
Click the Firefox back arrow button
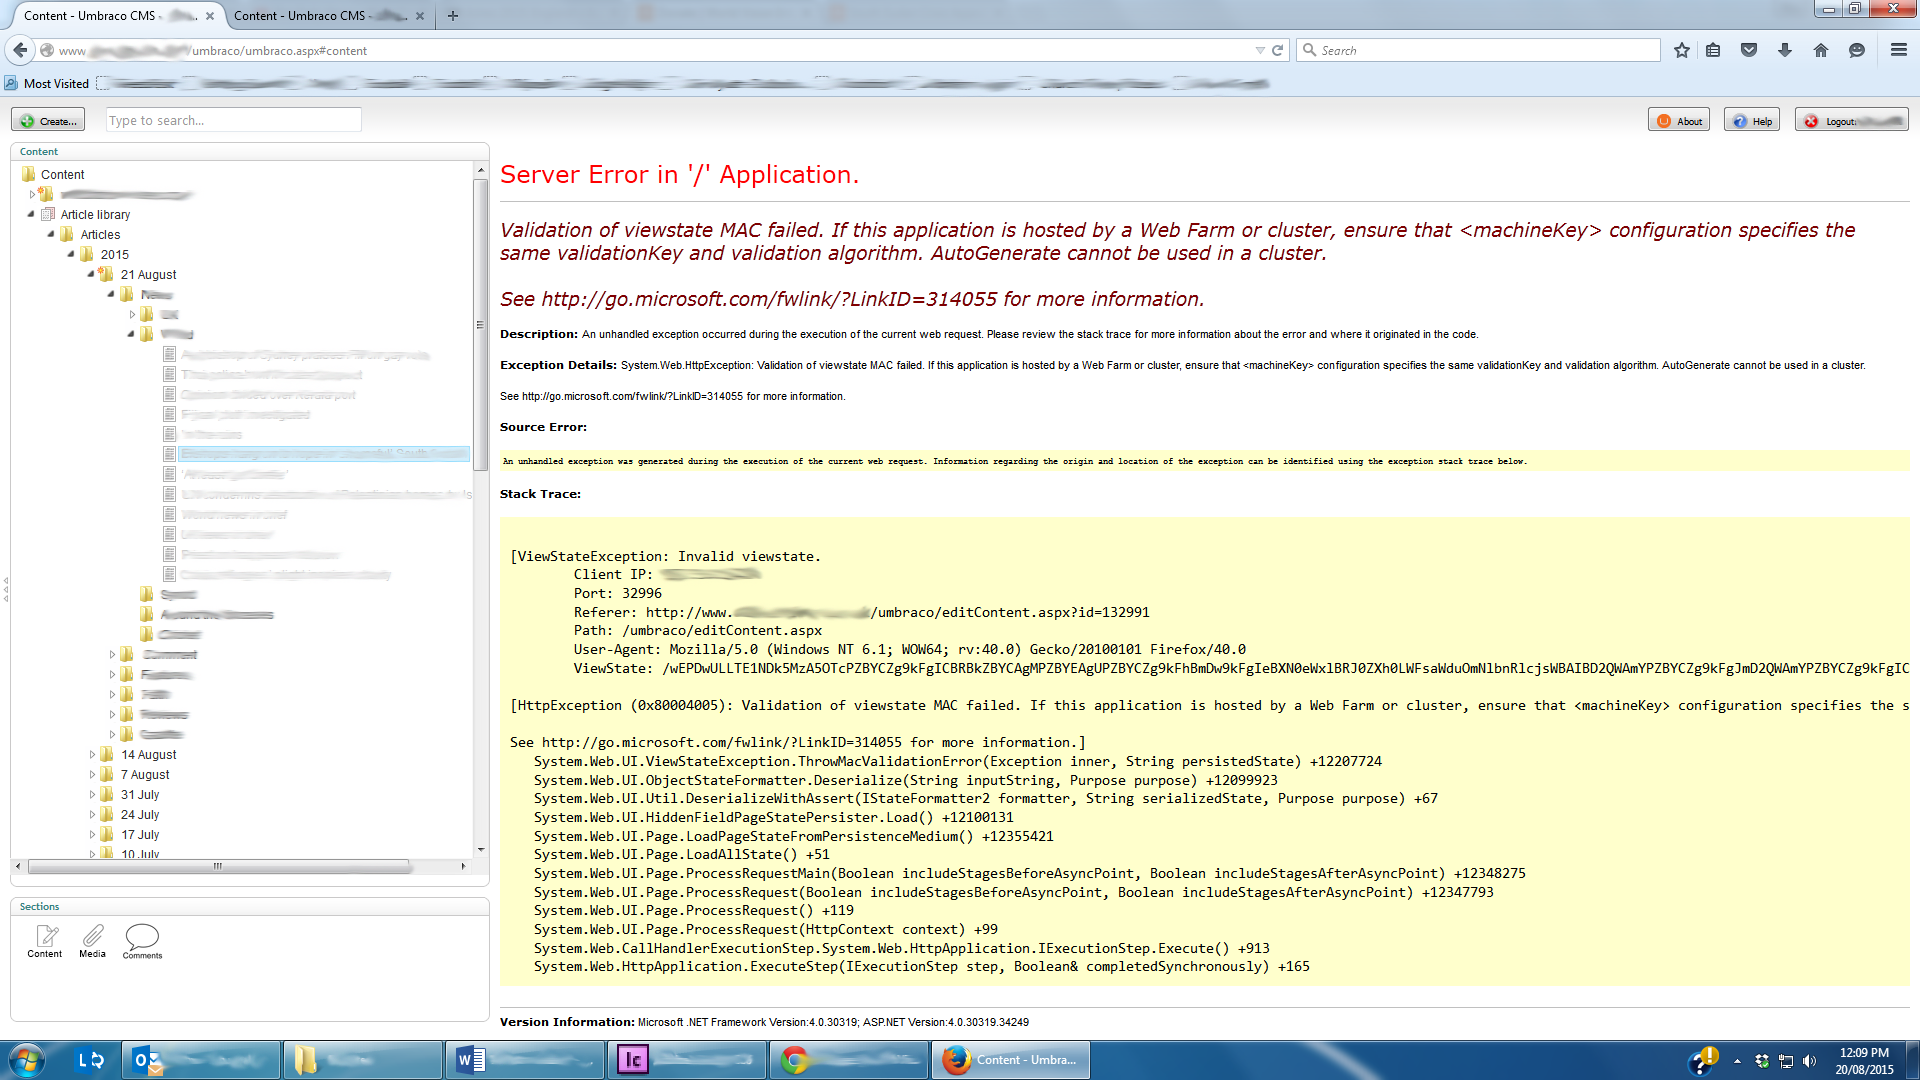tap(20, 50)
